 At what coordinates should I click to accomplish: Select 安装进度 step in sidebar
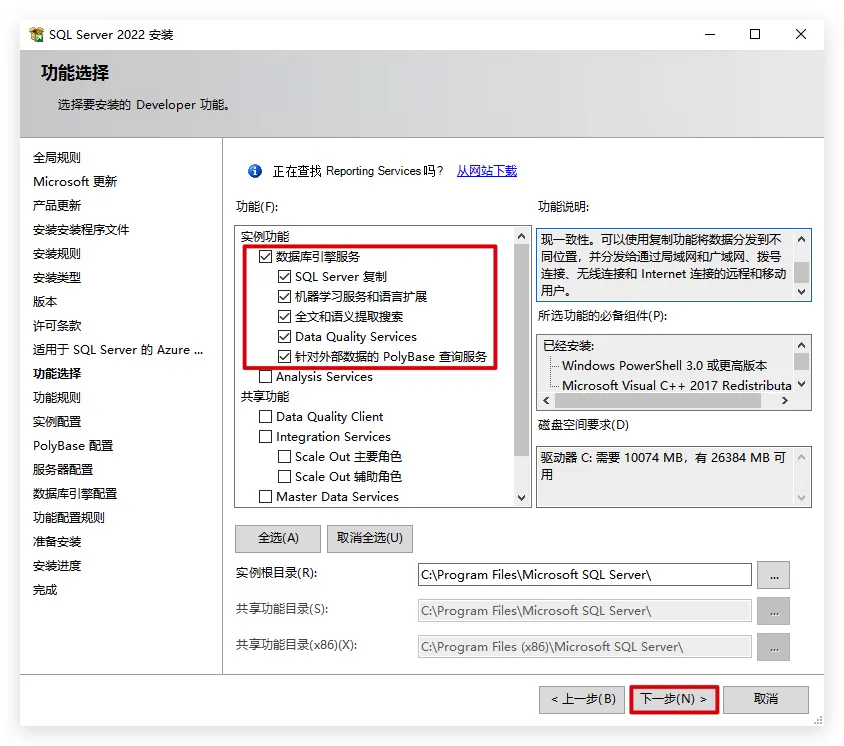57,566
